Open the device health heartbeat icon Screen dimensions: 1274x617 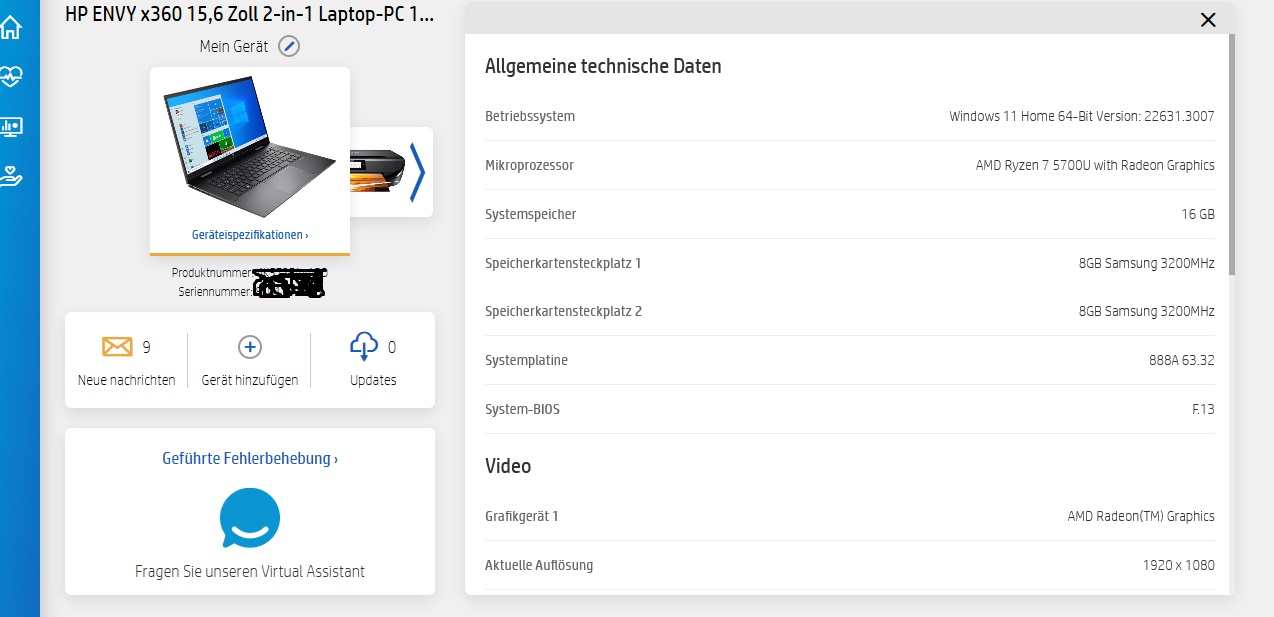[x=11, y=77]
